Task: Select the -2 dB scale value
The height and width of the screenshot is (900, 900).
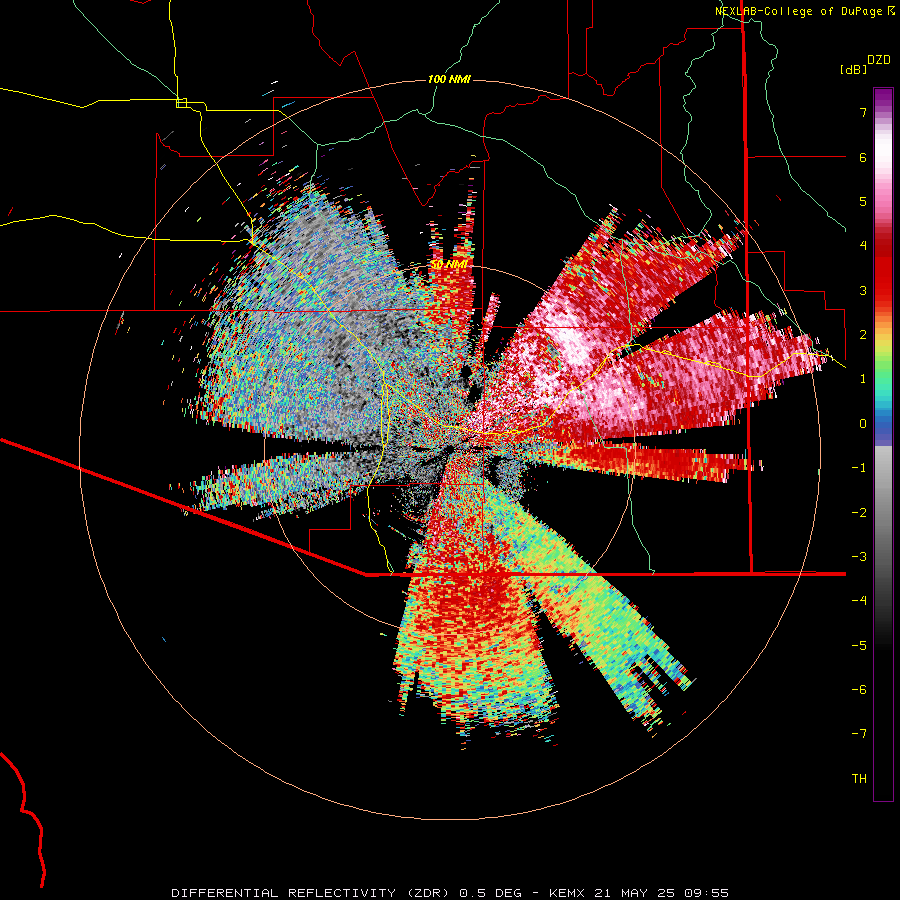Action: 859,513
